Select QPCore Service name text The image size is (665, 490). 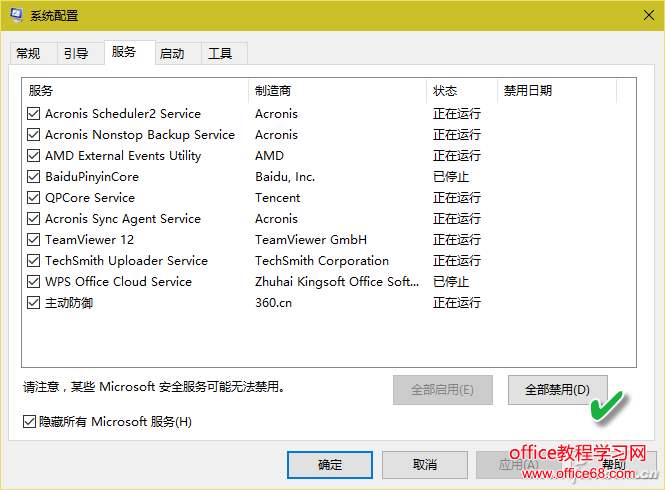pos(90,198)
